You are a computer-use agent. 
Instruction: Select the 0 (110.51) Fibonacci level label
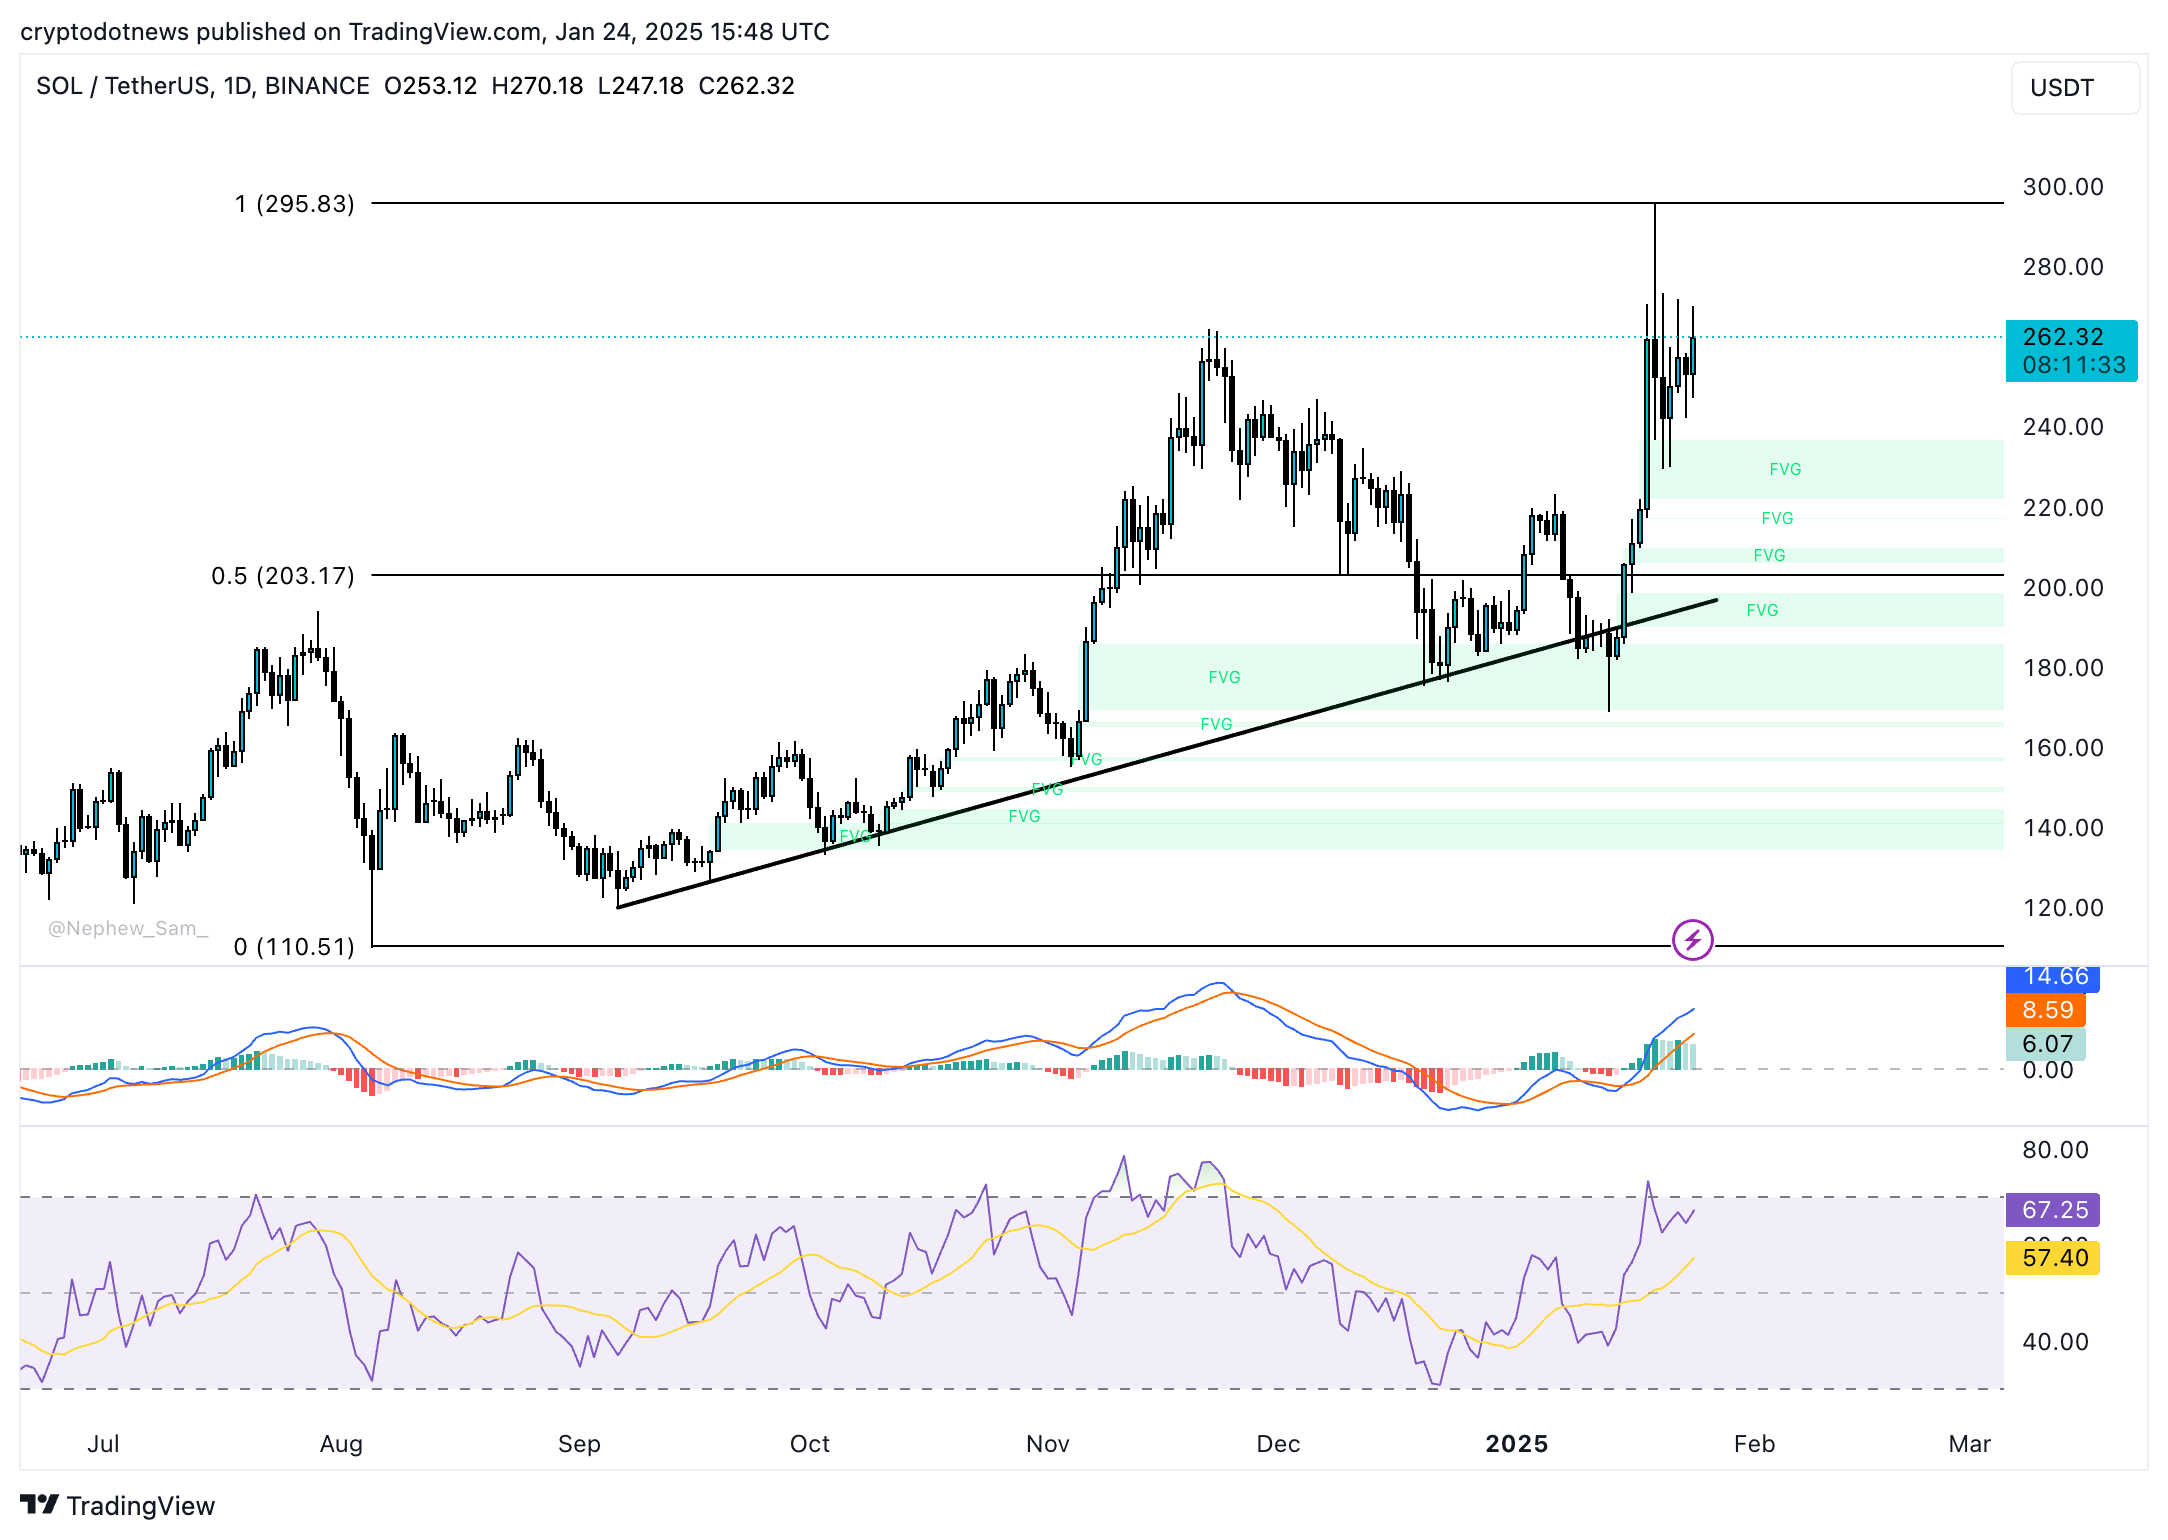coord(294,947)
